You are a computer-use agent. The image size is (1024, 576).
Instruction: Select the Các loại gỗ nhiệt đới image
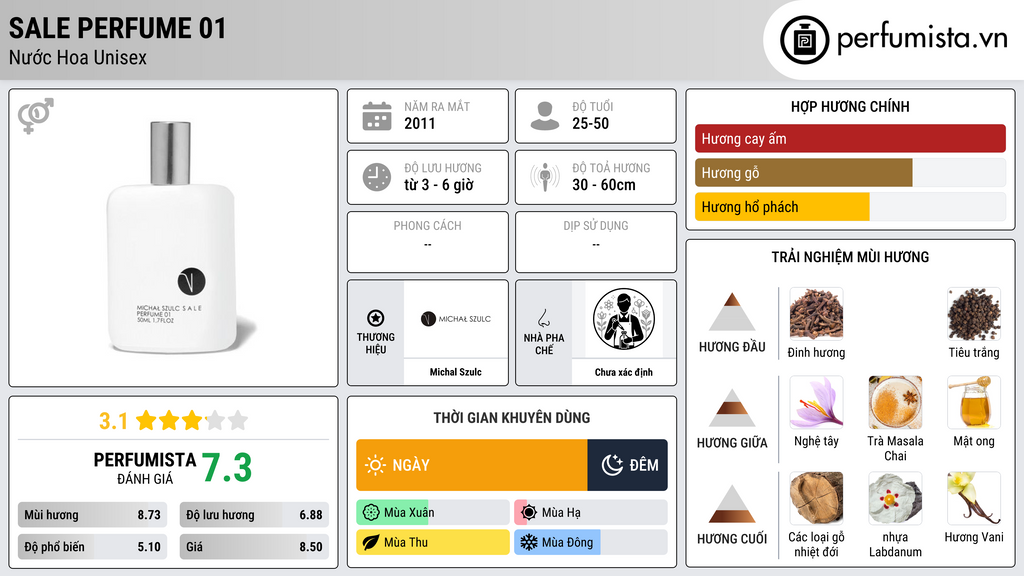click(x=816, y=499)
